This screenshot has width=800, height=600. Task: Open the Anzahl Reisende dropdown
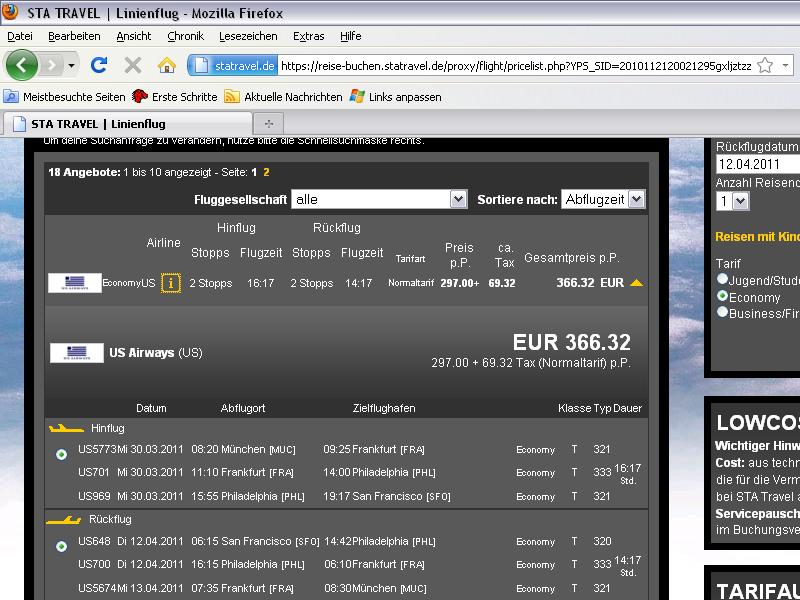733,201
